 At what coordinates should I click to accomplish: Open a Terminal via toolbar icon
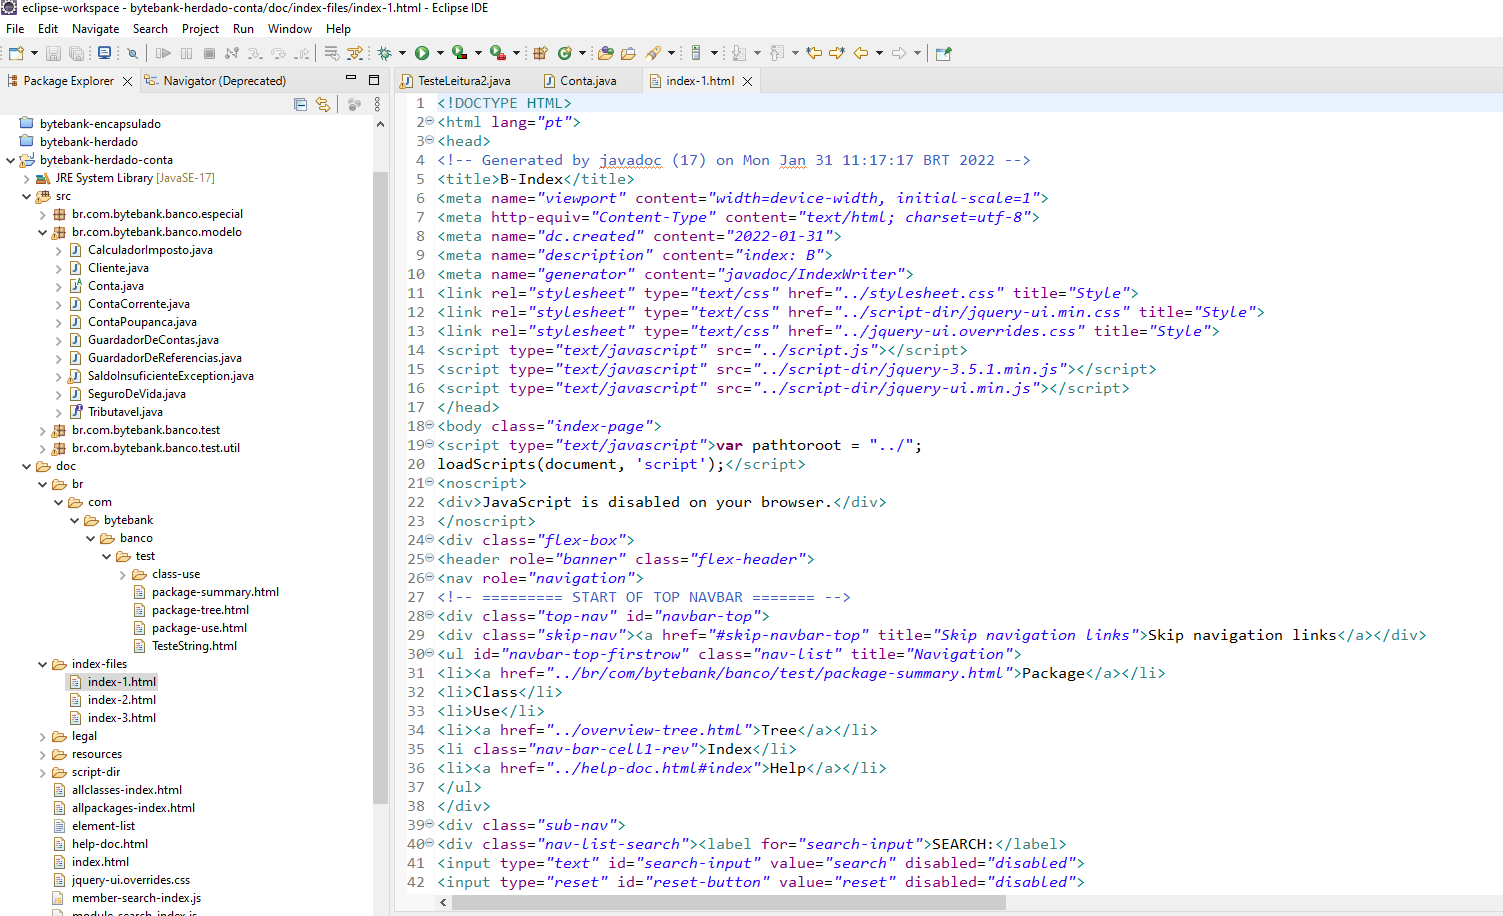tap(104, 53)
